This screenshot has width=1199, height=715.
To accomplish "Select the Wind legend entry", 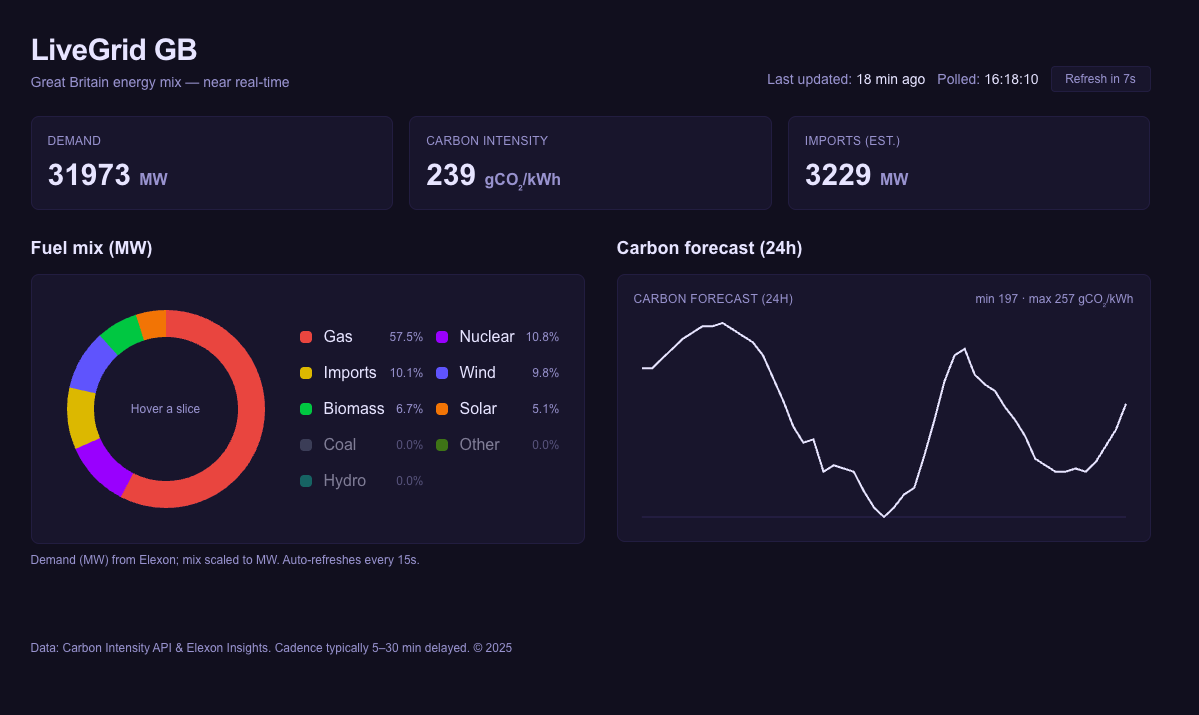I will (477, 373).
